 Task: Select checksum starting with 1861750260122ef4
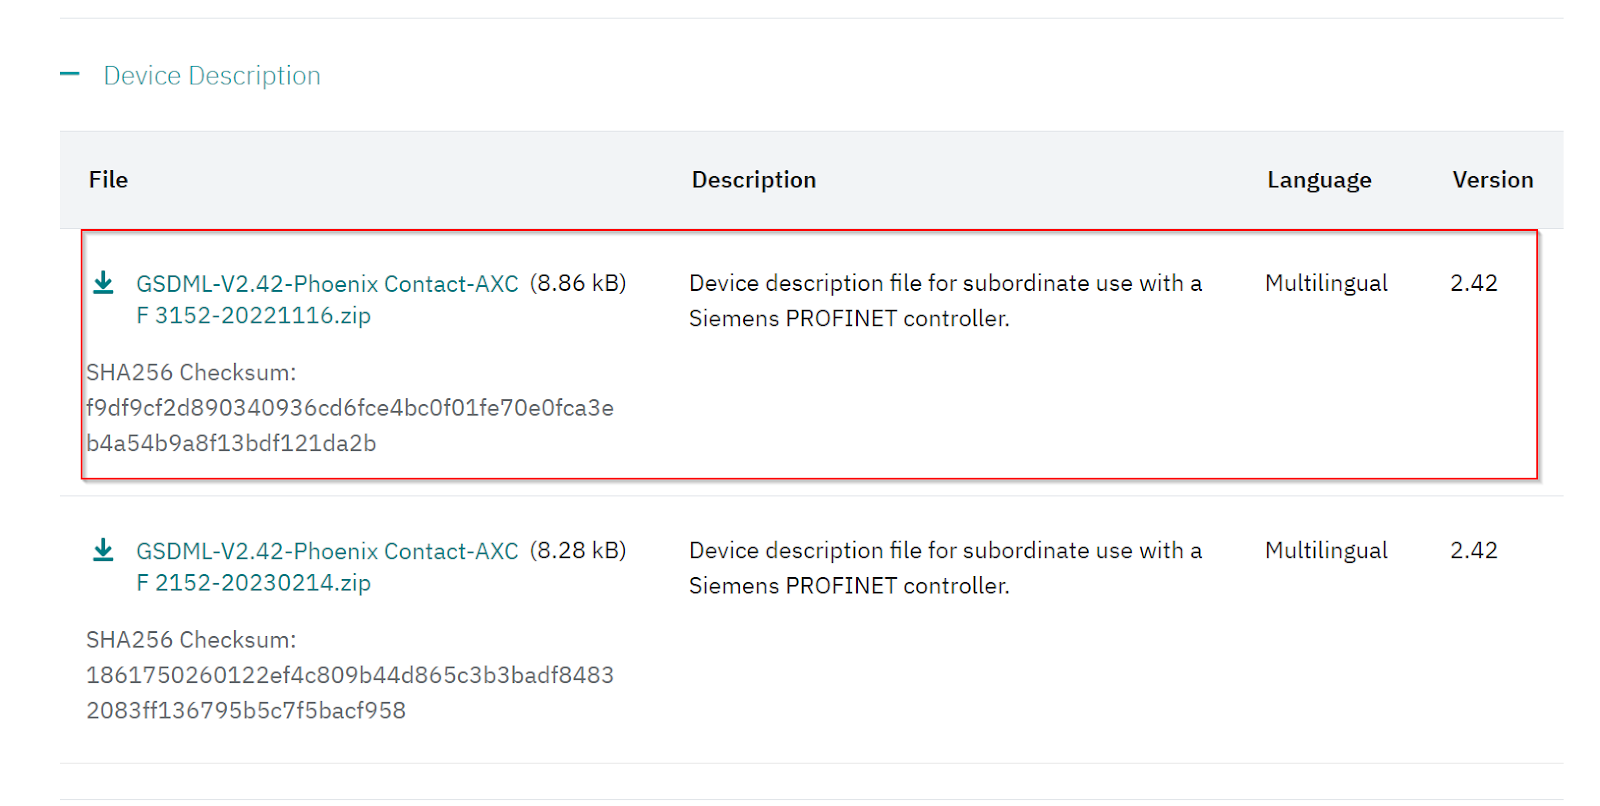[x=350, y=692]
